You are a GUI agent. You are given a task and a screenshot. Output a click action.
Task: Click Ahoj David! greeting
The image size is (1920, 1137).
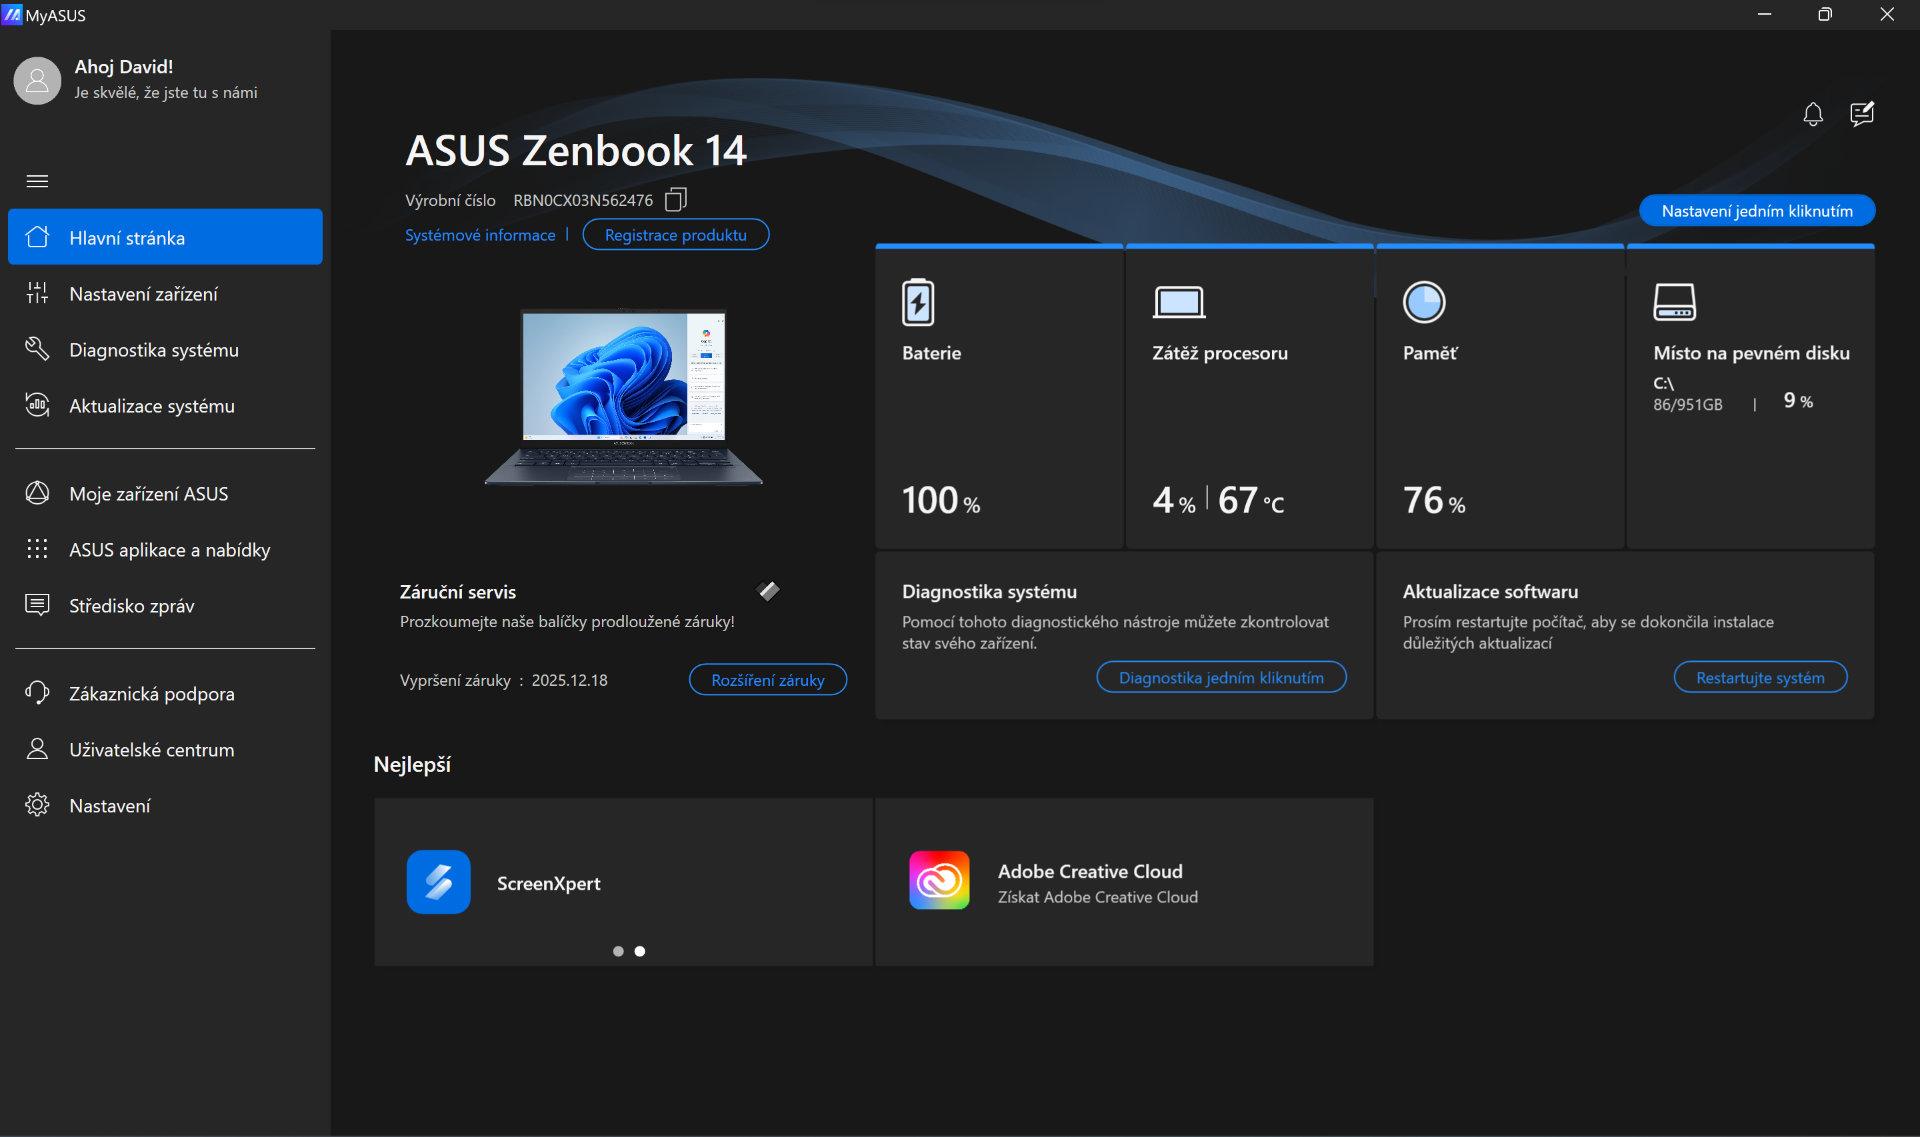pos(124,67)
